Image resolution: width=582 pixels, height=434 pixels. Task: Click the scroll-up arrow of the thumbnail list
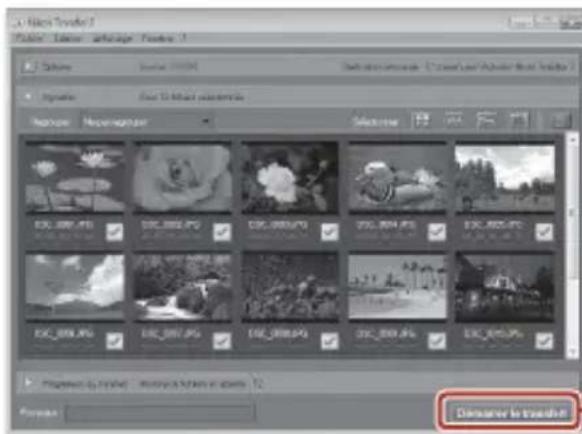click(x=572, y=140)
